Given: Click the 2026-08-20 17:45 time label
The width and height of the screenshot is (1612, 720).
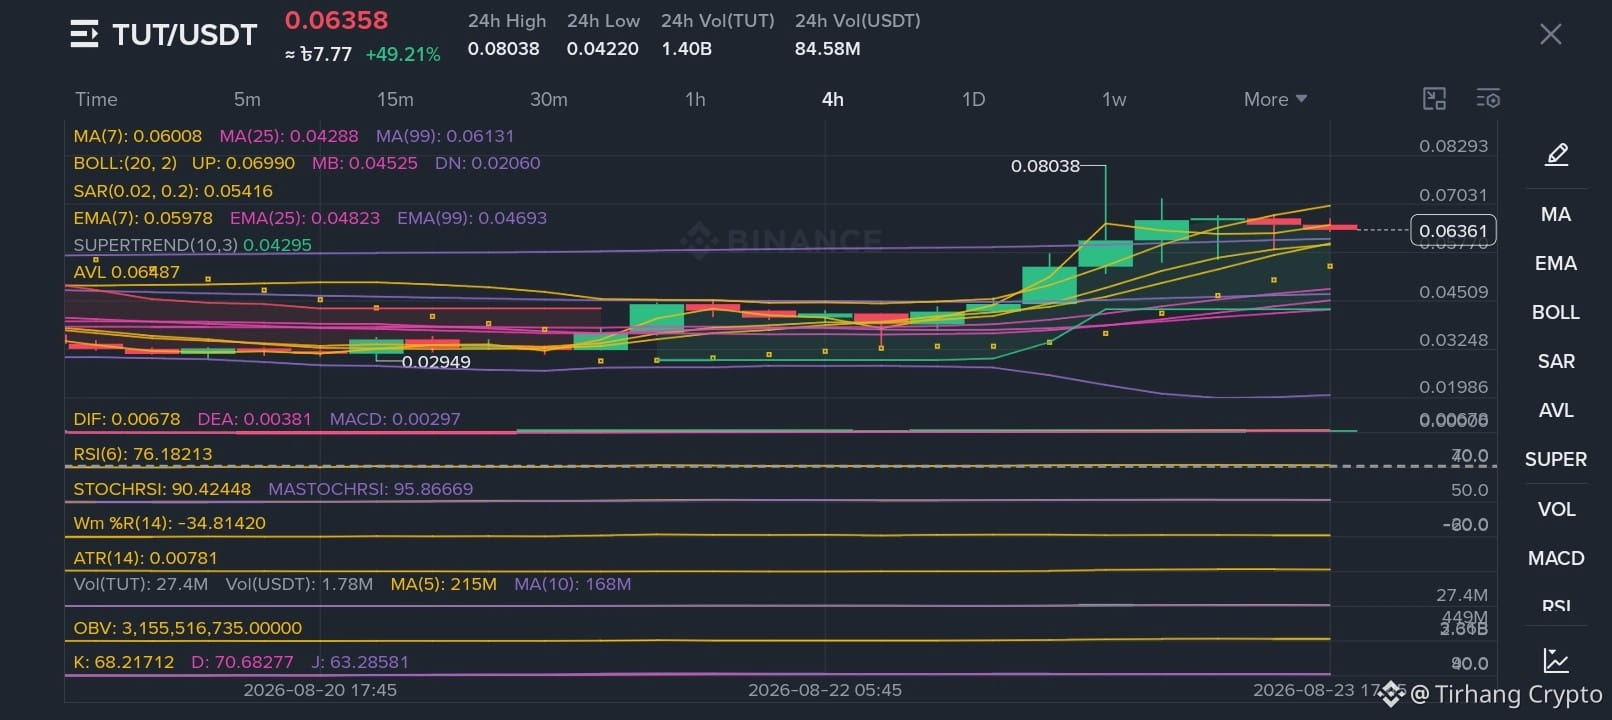Looking at the screenshot, I should tap(320, 690).
